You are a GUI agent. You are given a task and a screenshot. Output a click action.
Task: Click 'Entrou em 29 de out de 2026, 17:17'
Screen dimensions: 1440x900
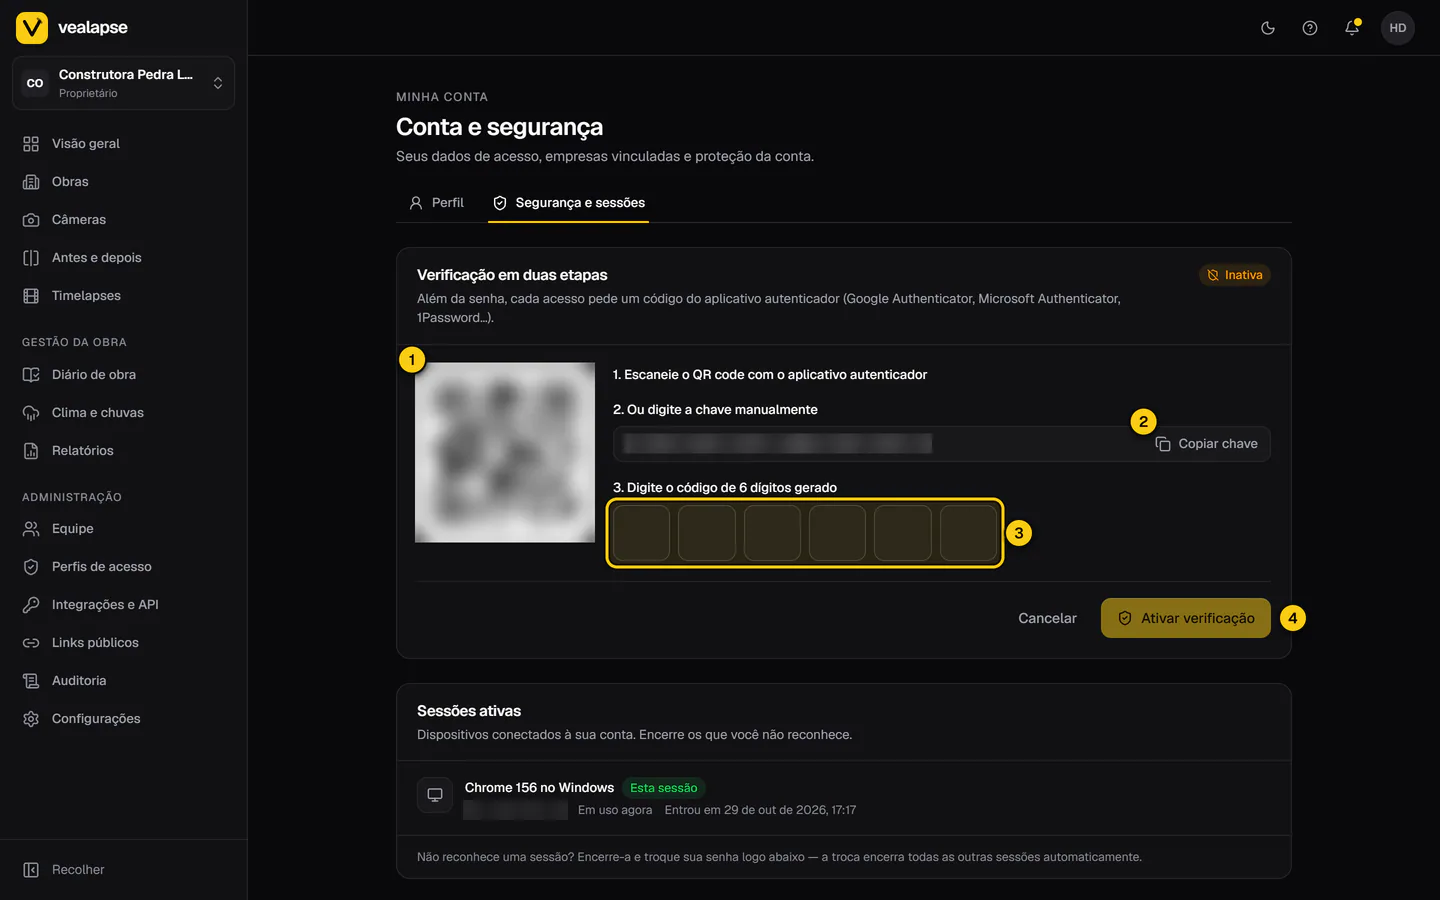click(760, 810)
